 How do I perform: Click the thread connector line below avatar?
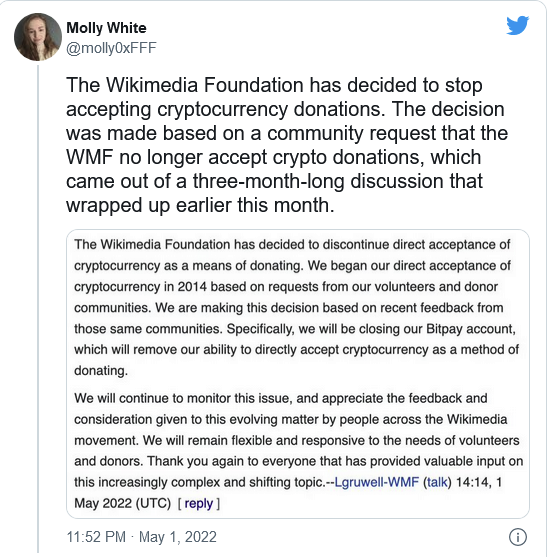pos(38,309)
